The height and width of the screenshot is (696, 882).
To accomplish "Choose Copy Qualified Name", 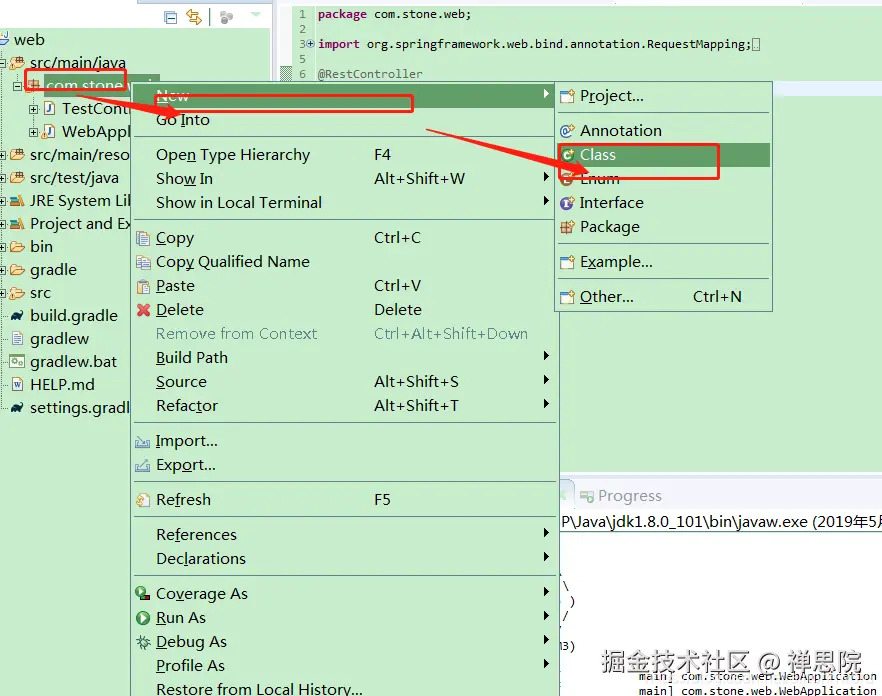I will click(344, 262).
